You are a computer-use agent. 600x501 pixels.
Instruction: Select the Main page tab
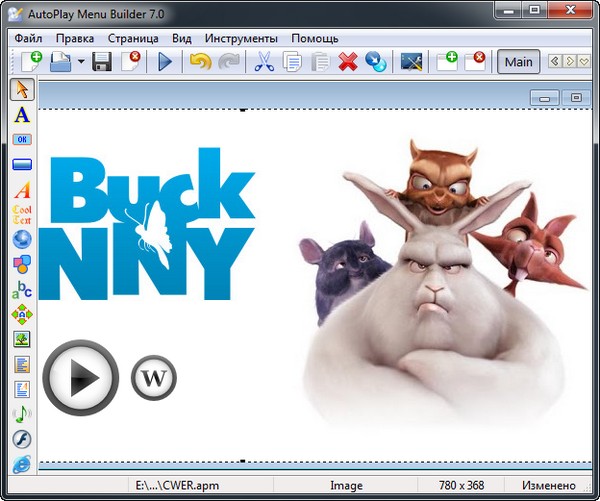coord(518,62)
